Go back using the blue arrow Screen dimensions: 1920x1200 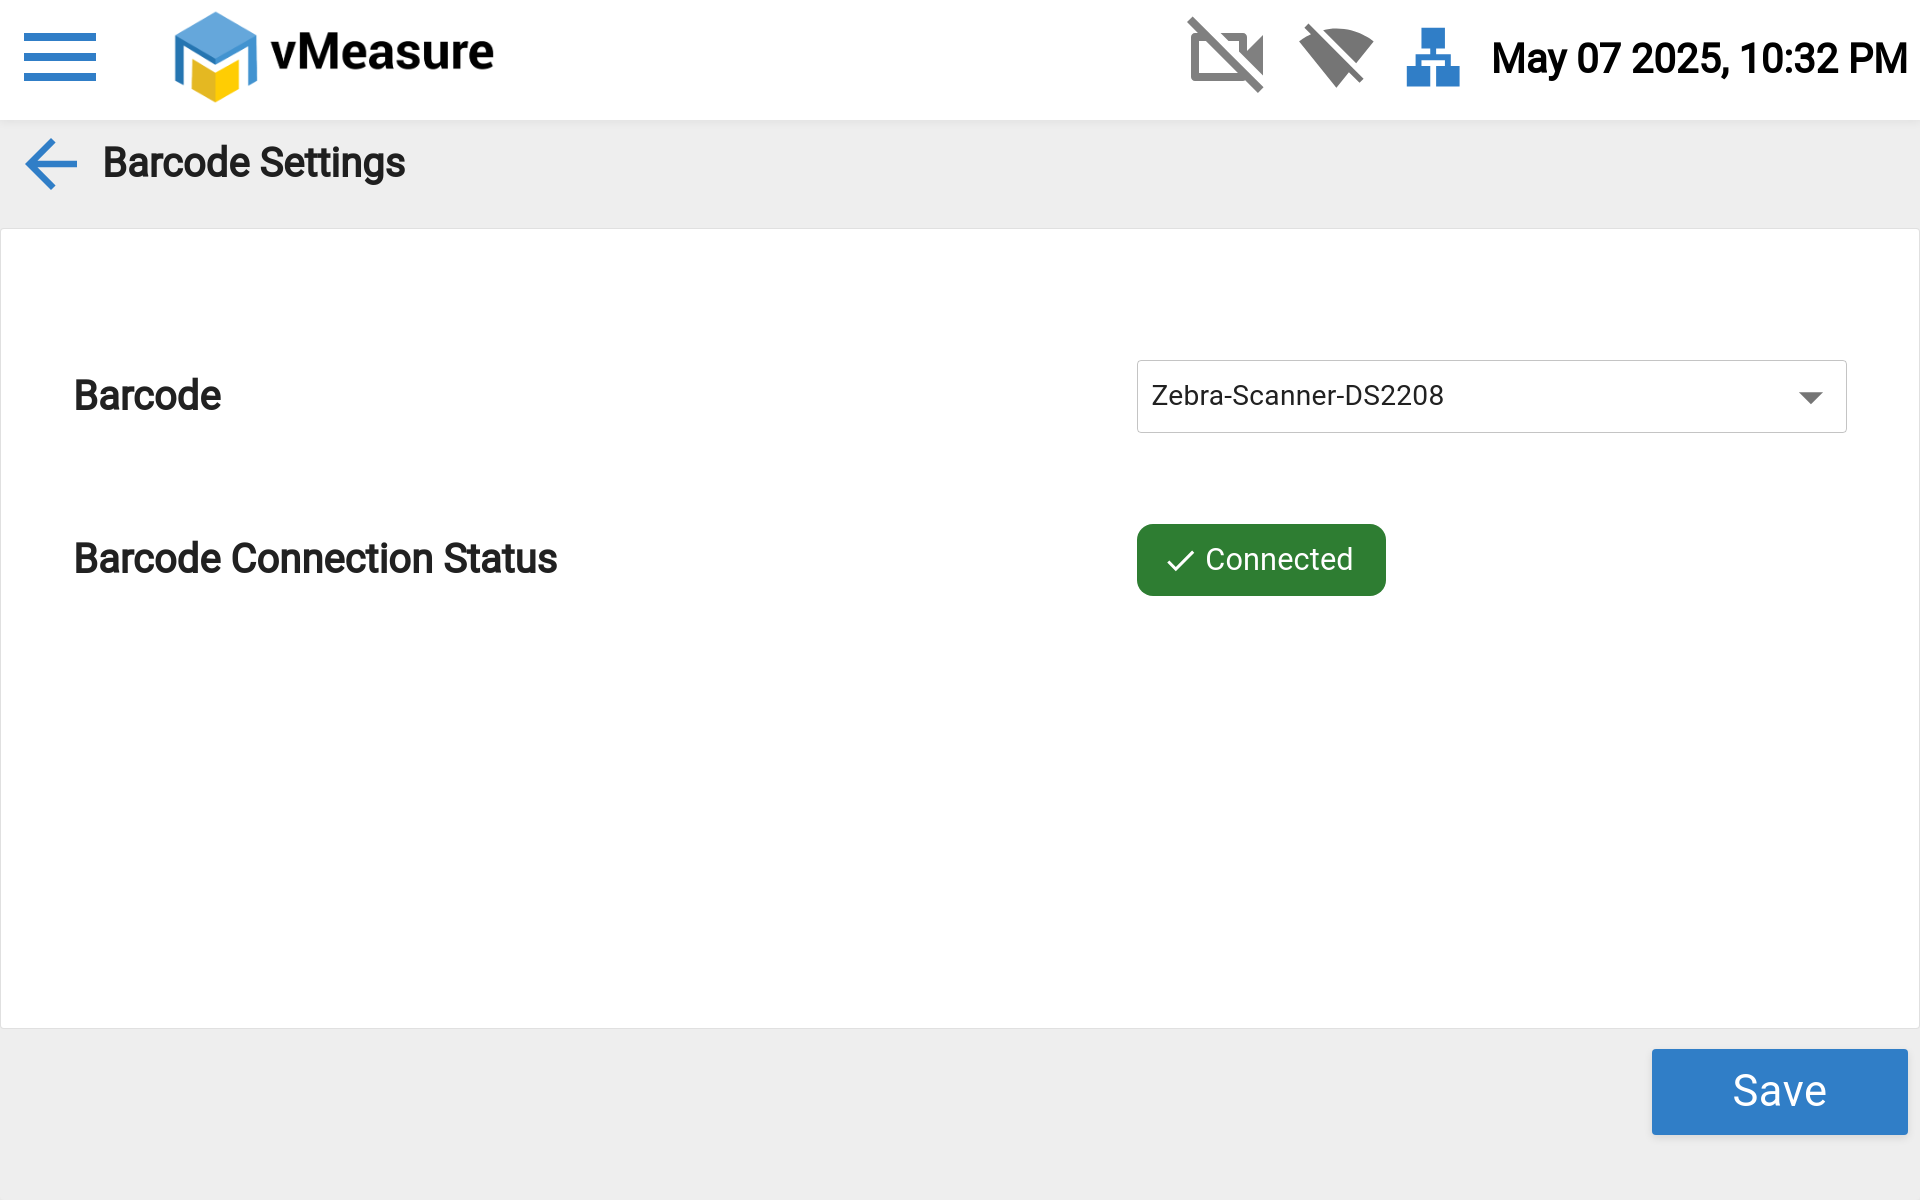click(51, 164)
